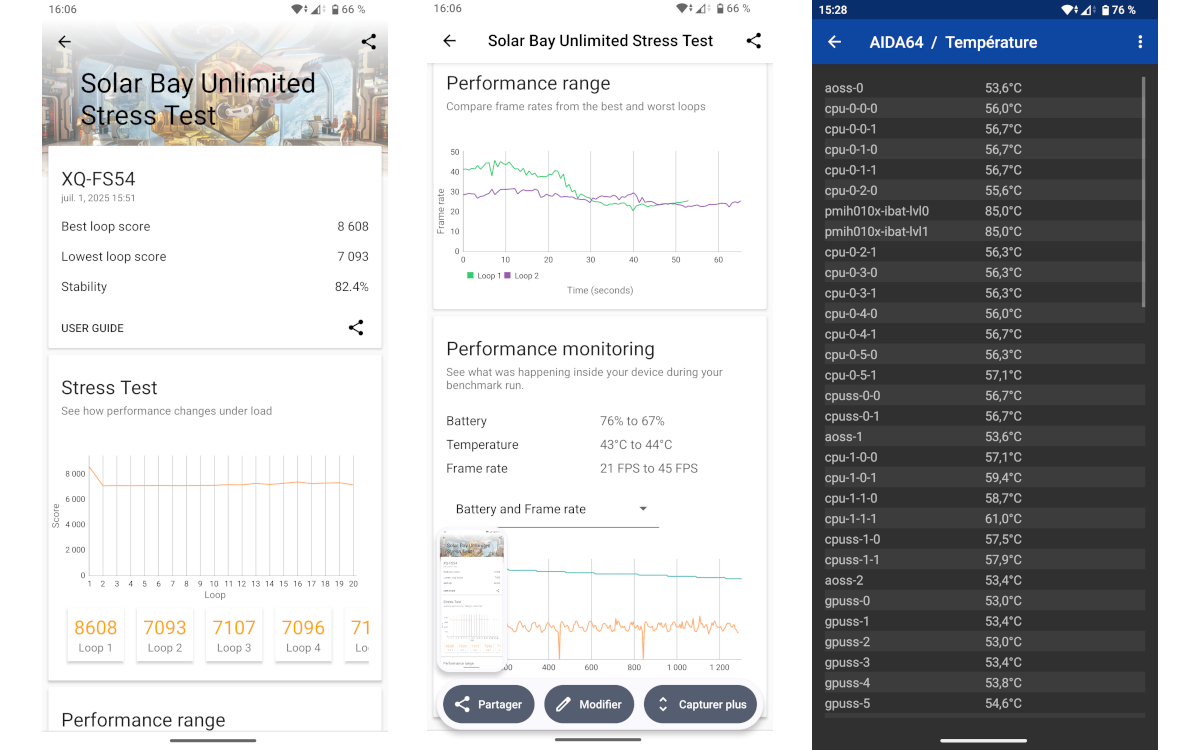The width and height of the screenshot is (1200, 750).
Task: Open the screenshot preview thumbnail
Action: click(x=472, y=601)
